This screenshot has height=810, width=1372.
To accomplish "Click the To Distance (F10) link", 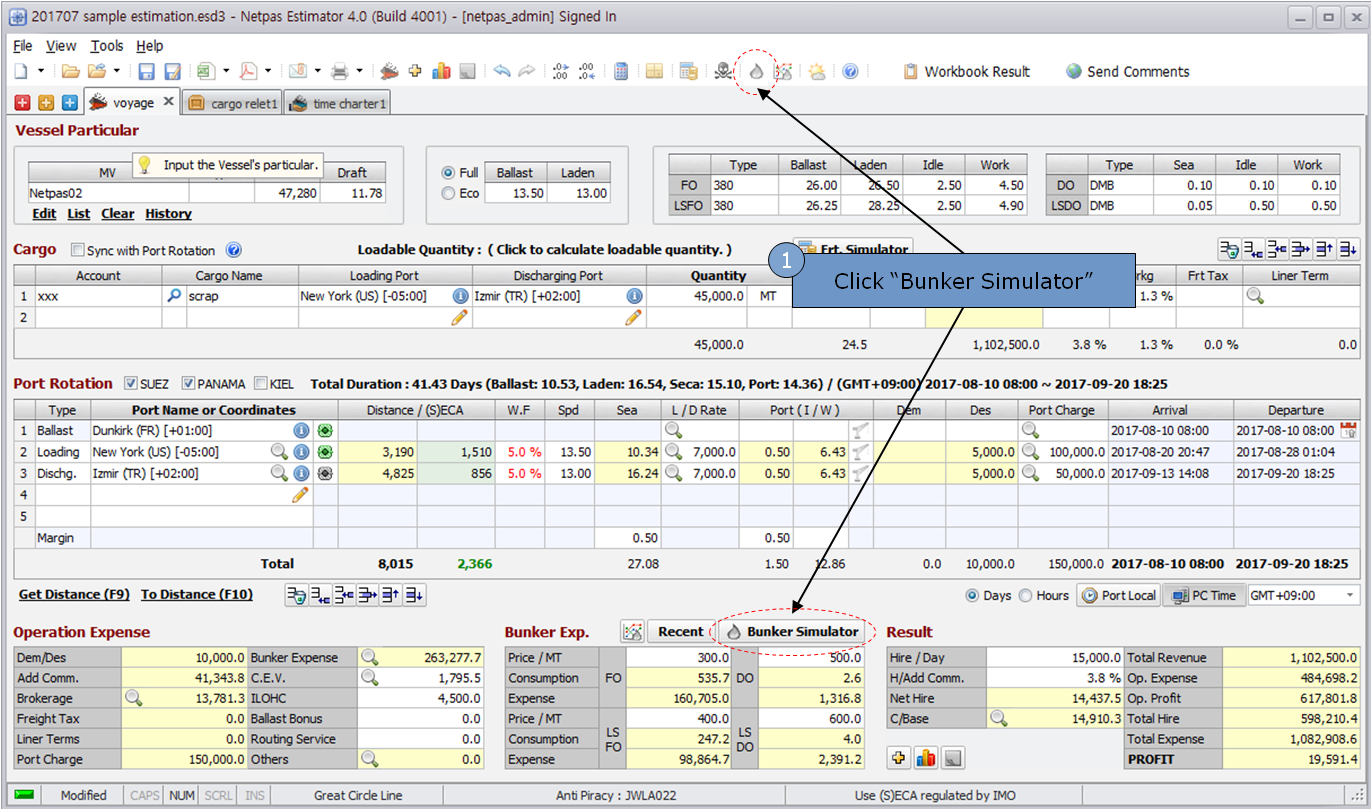I will pos(197,595).
